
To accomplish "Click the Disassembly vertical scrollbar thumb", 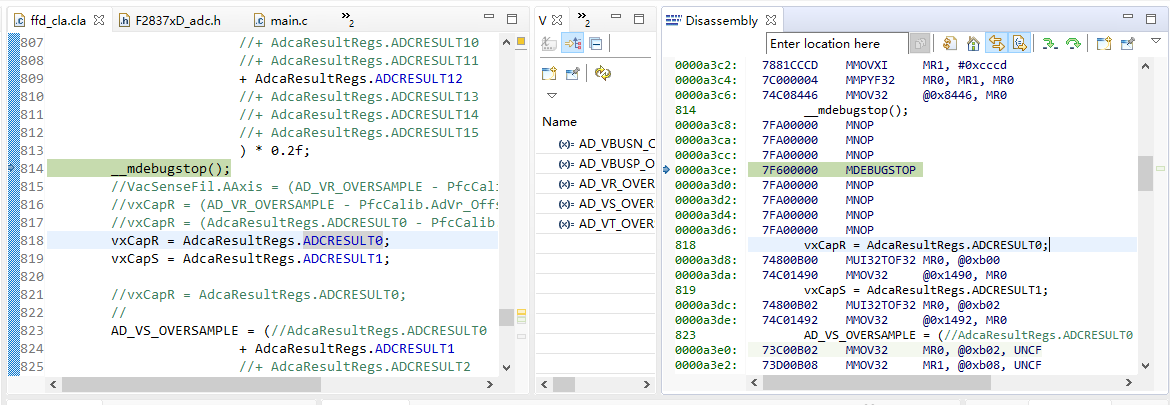I will 1145,174.
